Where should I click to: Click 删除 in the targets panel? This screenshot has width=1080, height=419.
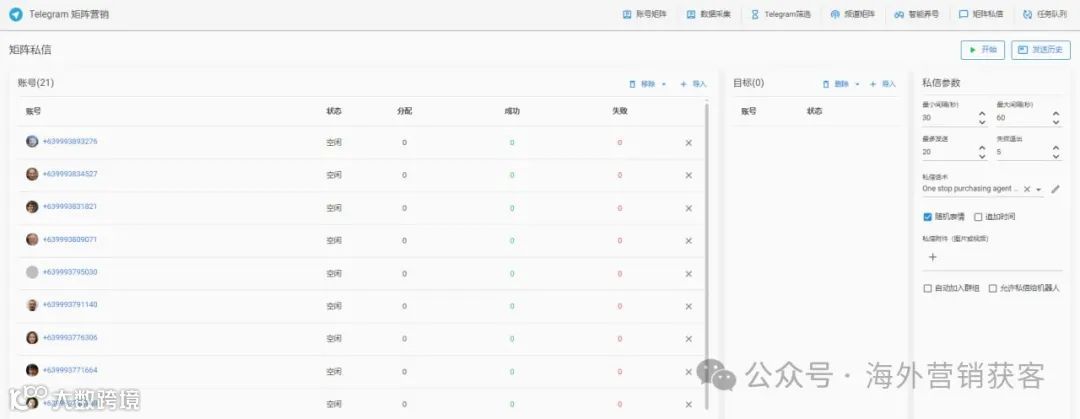tap(836, 84)
